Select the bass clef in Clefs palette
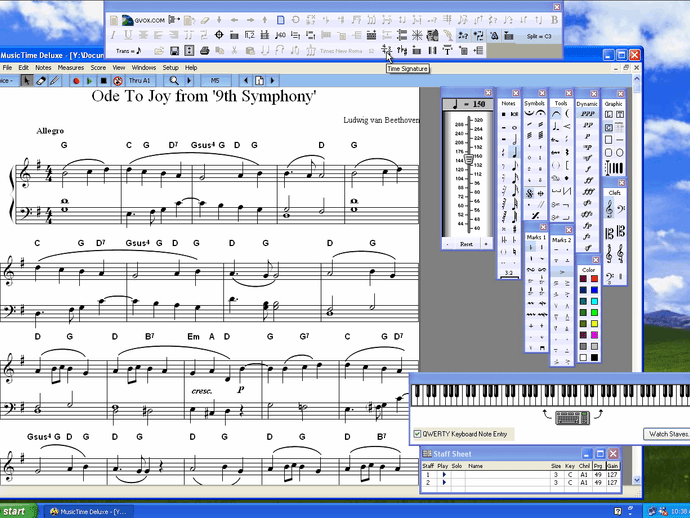The width and height of the screenshot is (690, 518). click(620, 209)
